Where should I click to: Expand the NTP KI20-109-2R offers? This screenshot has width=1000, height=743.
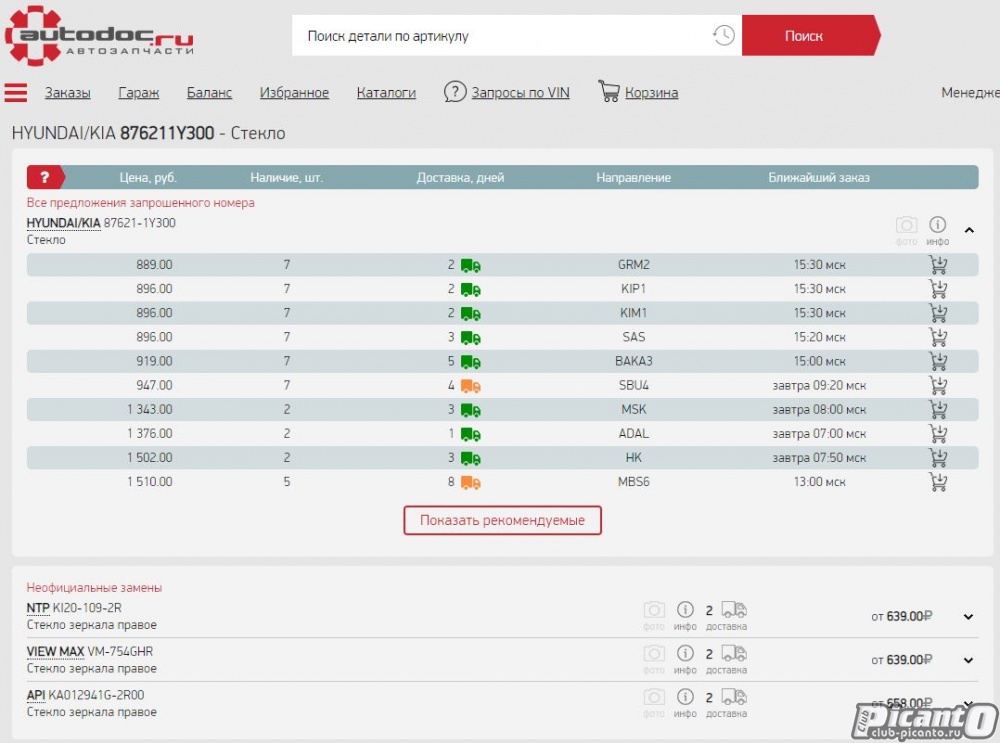(x=968, y=617)
